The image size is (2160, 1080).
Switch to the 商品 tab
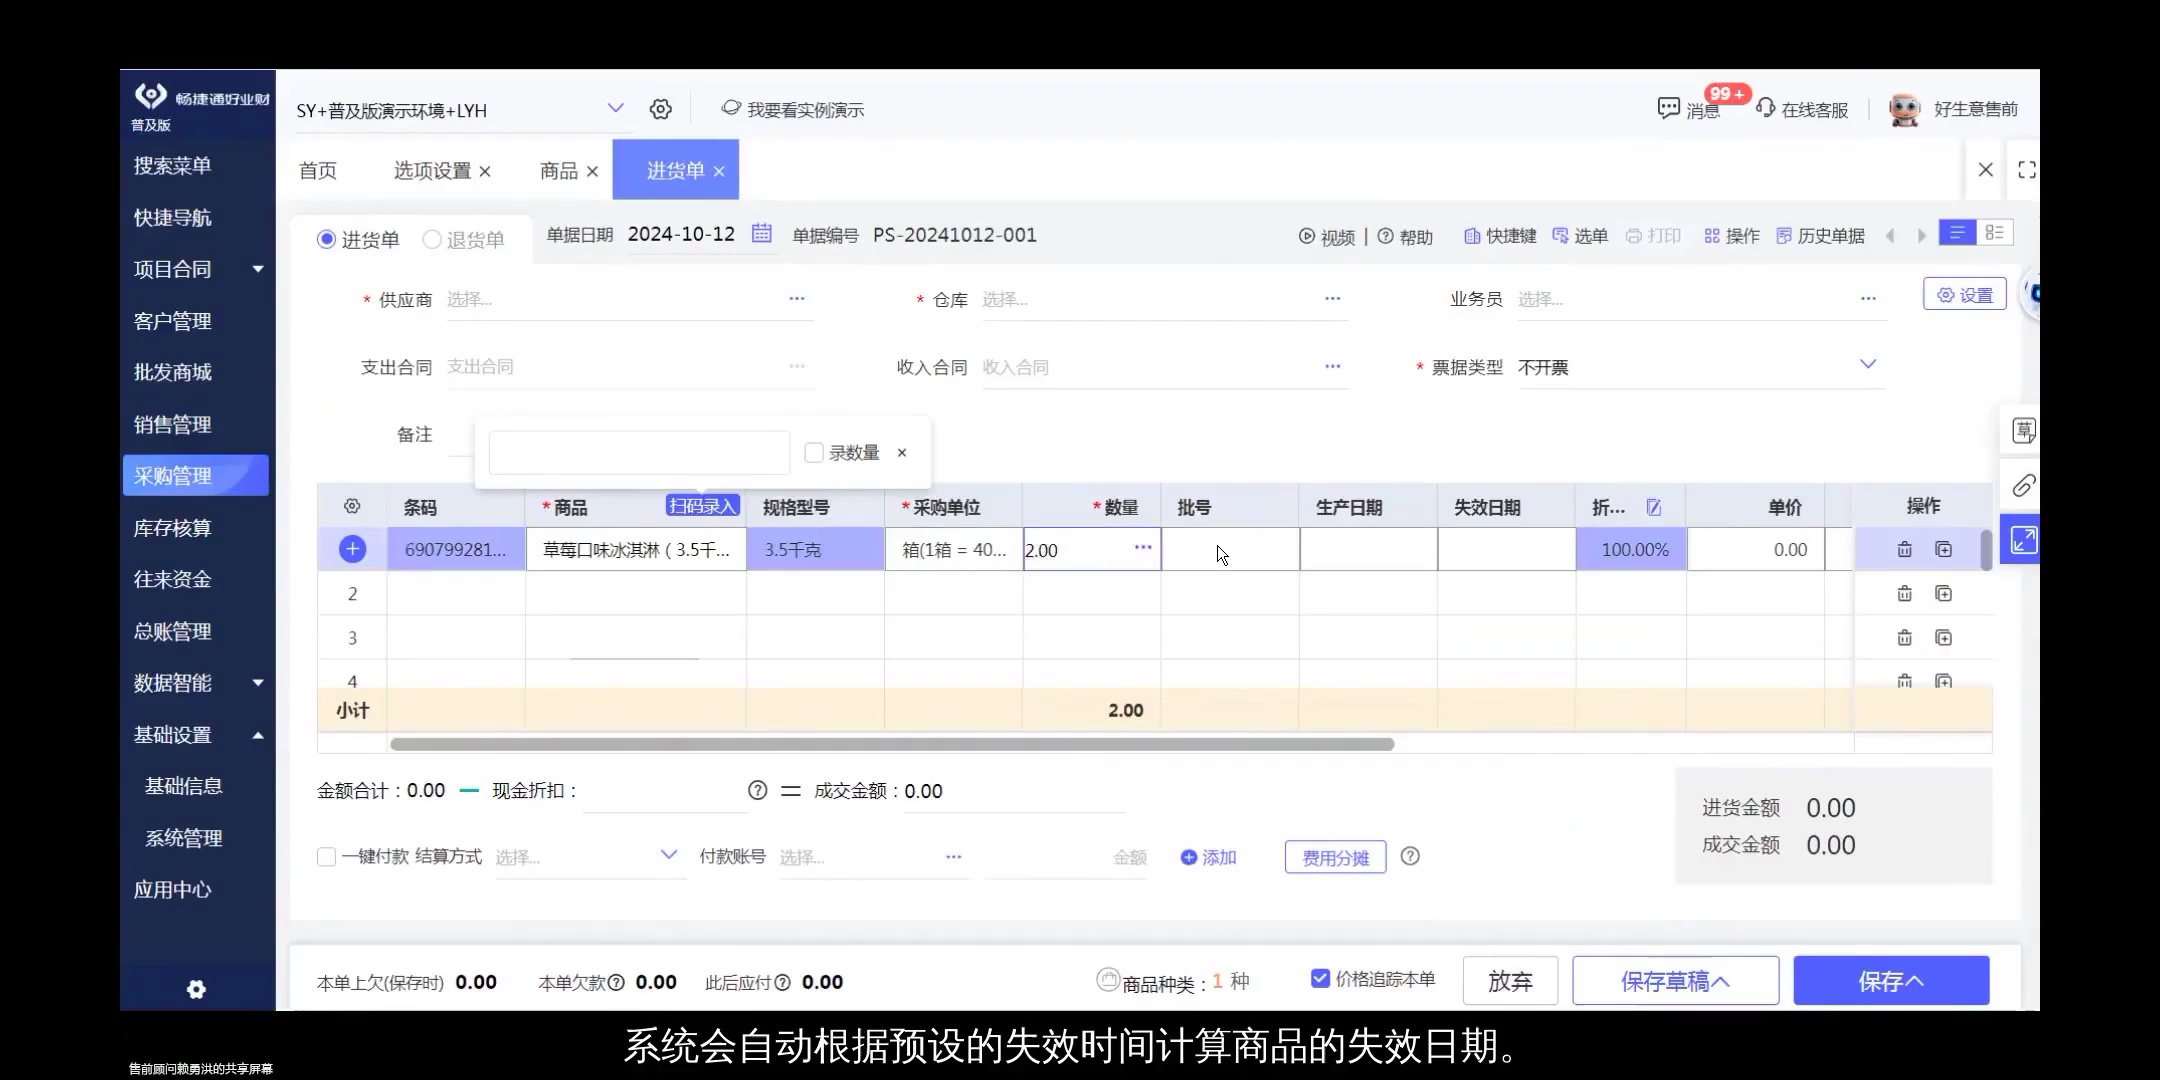pyautogui.click(x=558, y=170)
